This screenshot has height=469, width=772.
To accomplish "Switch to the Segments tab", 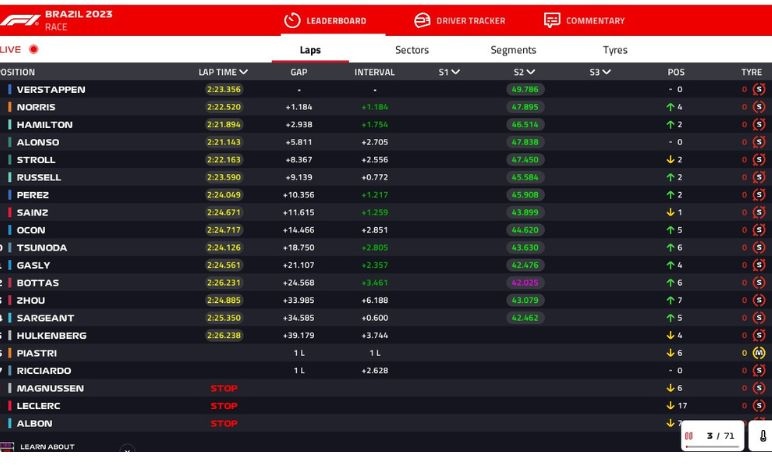I will [513, 50].
